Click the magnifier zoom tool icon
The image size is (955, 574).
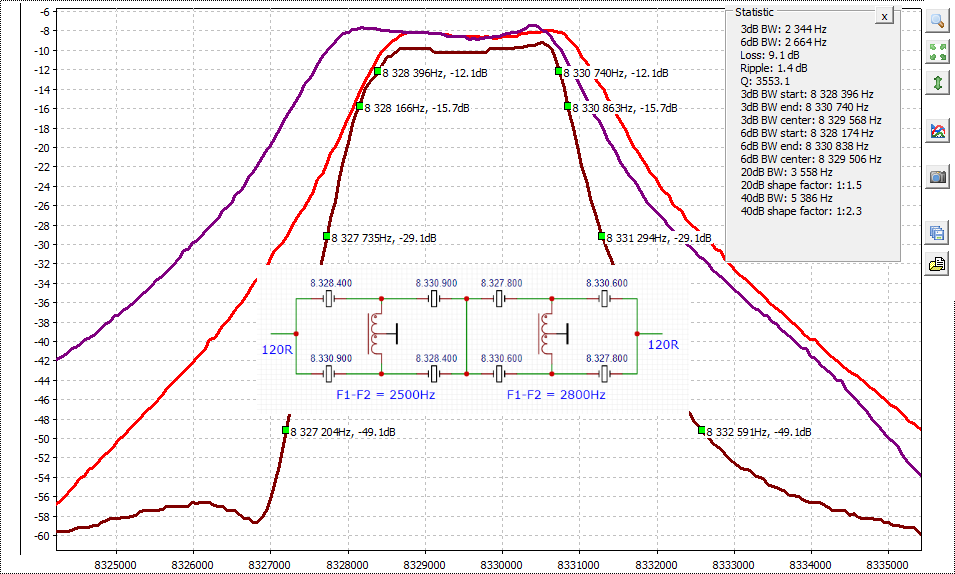pyautogui.click(x=937, y=20)
